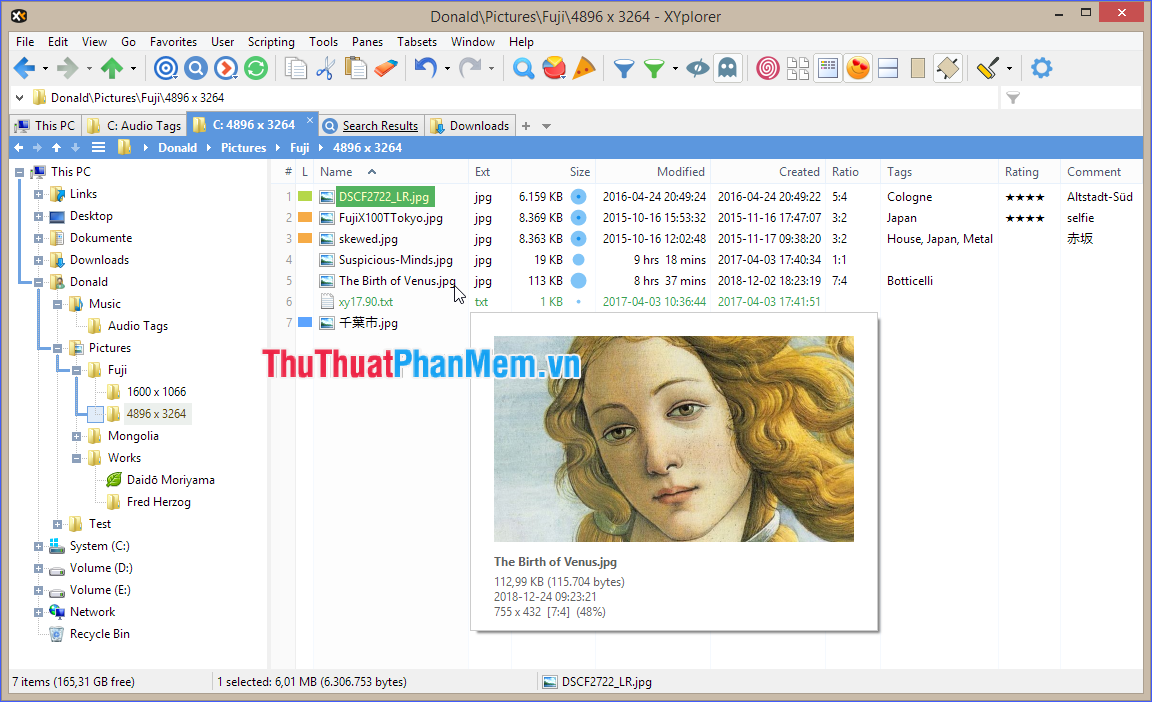Add a new tab with plus button
The height and width of the screenshot is (702, 1152).
(526, 126)
